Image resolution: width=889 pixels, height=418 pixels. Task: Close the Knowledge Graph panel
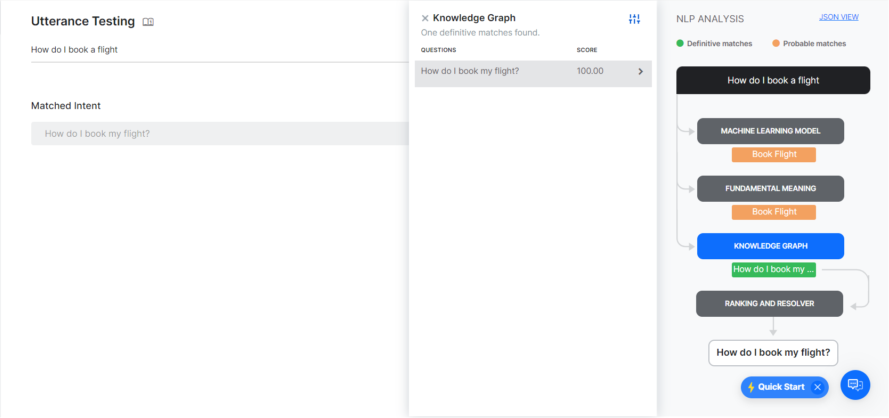[425, 18]
